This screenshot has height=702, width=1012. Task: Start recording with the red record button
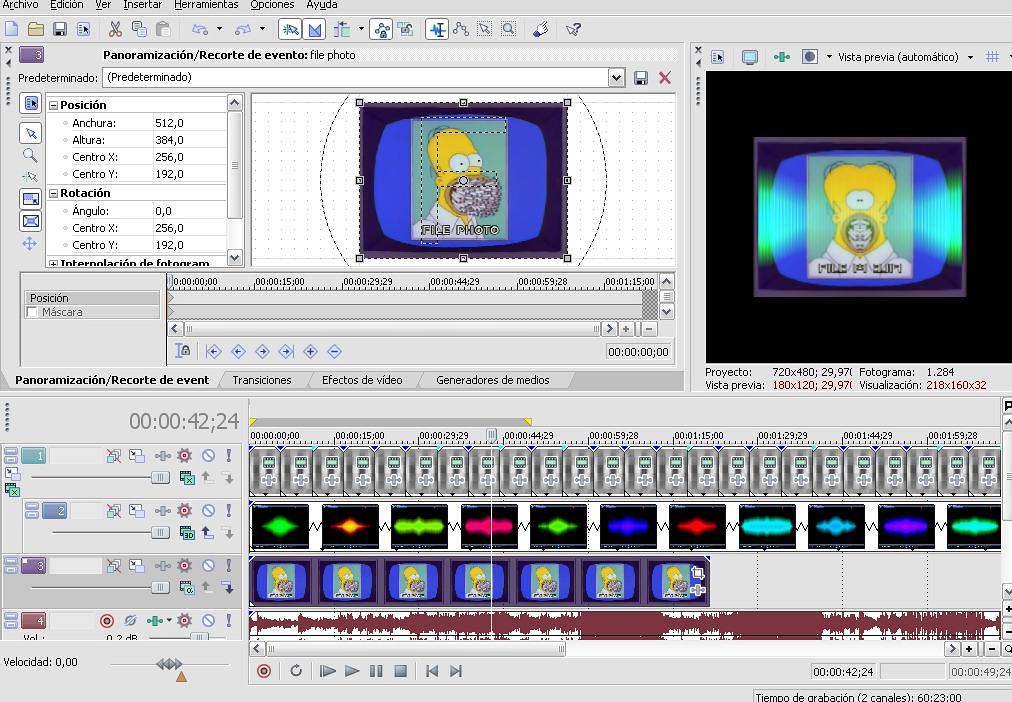click(x=263, y=671)
